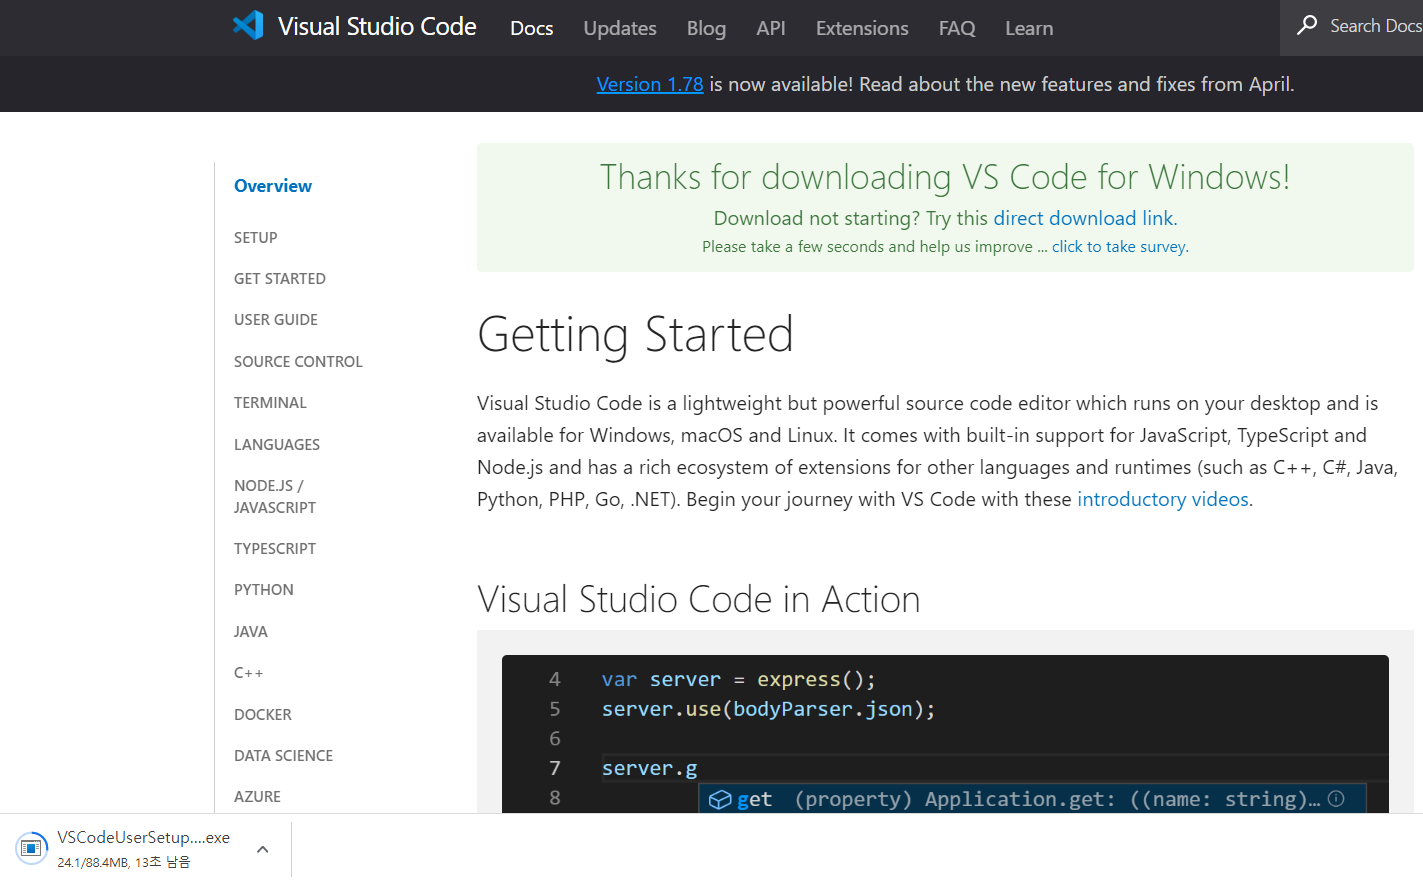Image resolution: width=1423 pixels, height=883 pixels.
Task: Expand the SOURCE CONTROL sidebar section
Action: point(298,362)
